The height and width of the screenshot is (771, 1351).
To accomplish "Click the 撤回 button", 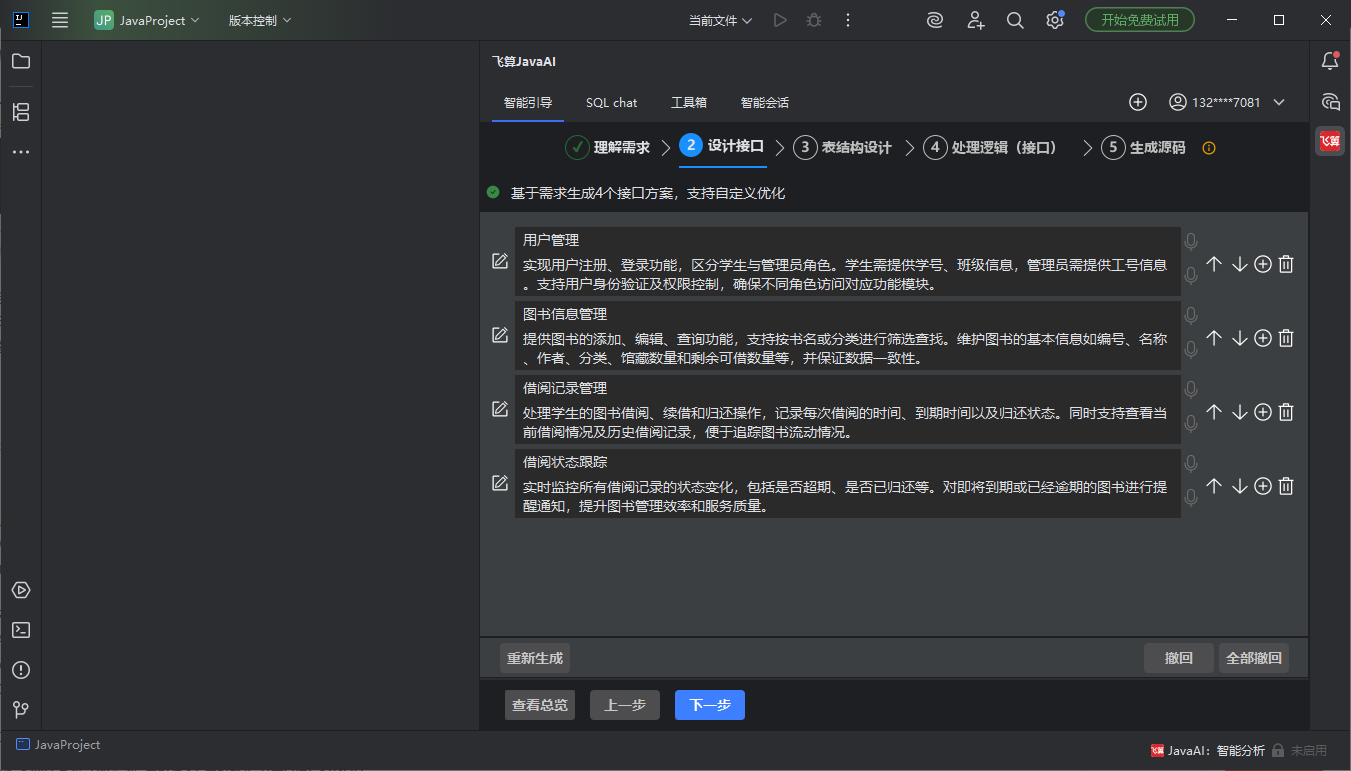I will coord(1179,658).
